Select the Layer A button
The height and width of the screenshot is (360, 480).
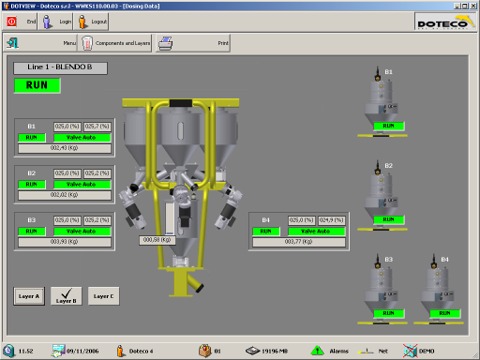click(x=29, y=296)
